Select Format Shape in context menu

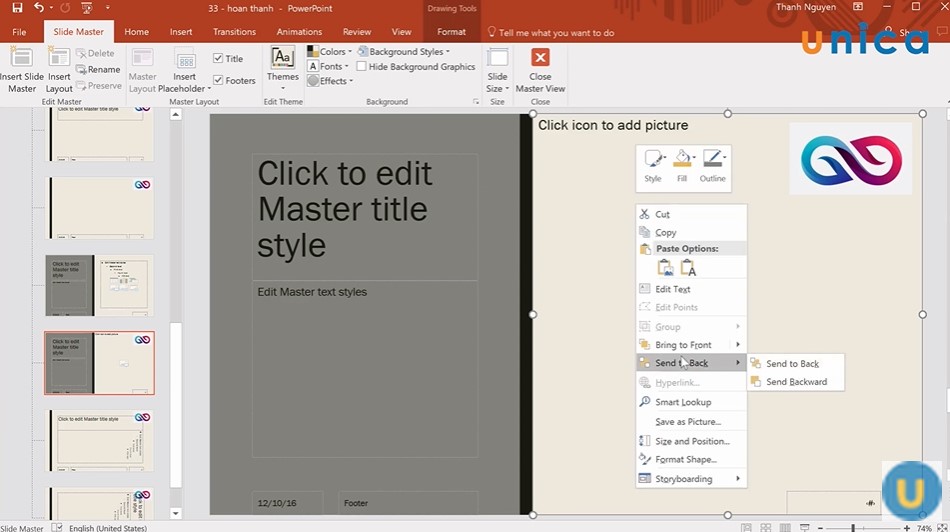point(685,460)
